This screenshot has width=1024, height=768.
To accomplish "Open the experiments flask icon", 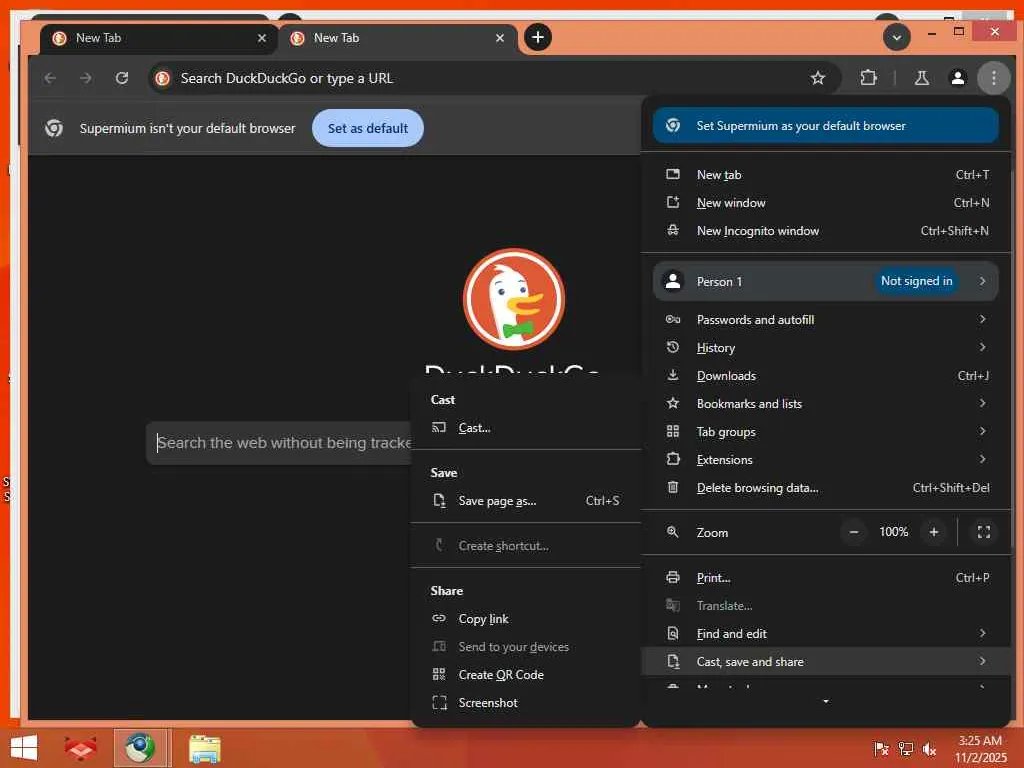I will (921, 78).
